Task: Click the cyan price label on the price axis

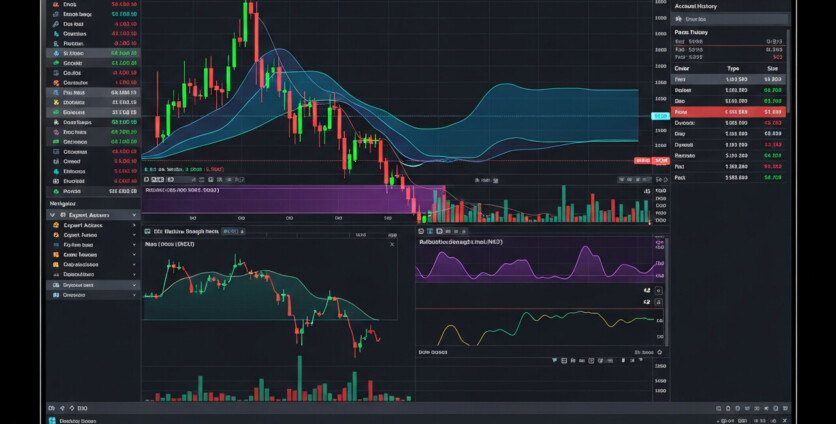Action: [x=661, y=116]
